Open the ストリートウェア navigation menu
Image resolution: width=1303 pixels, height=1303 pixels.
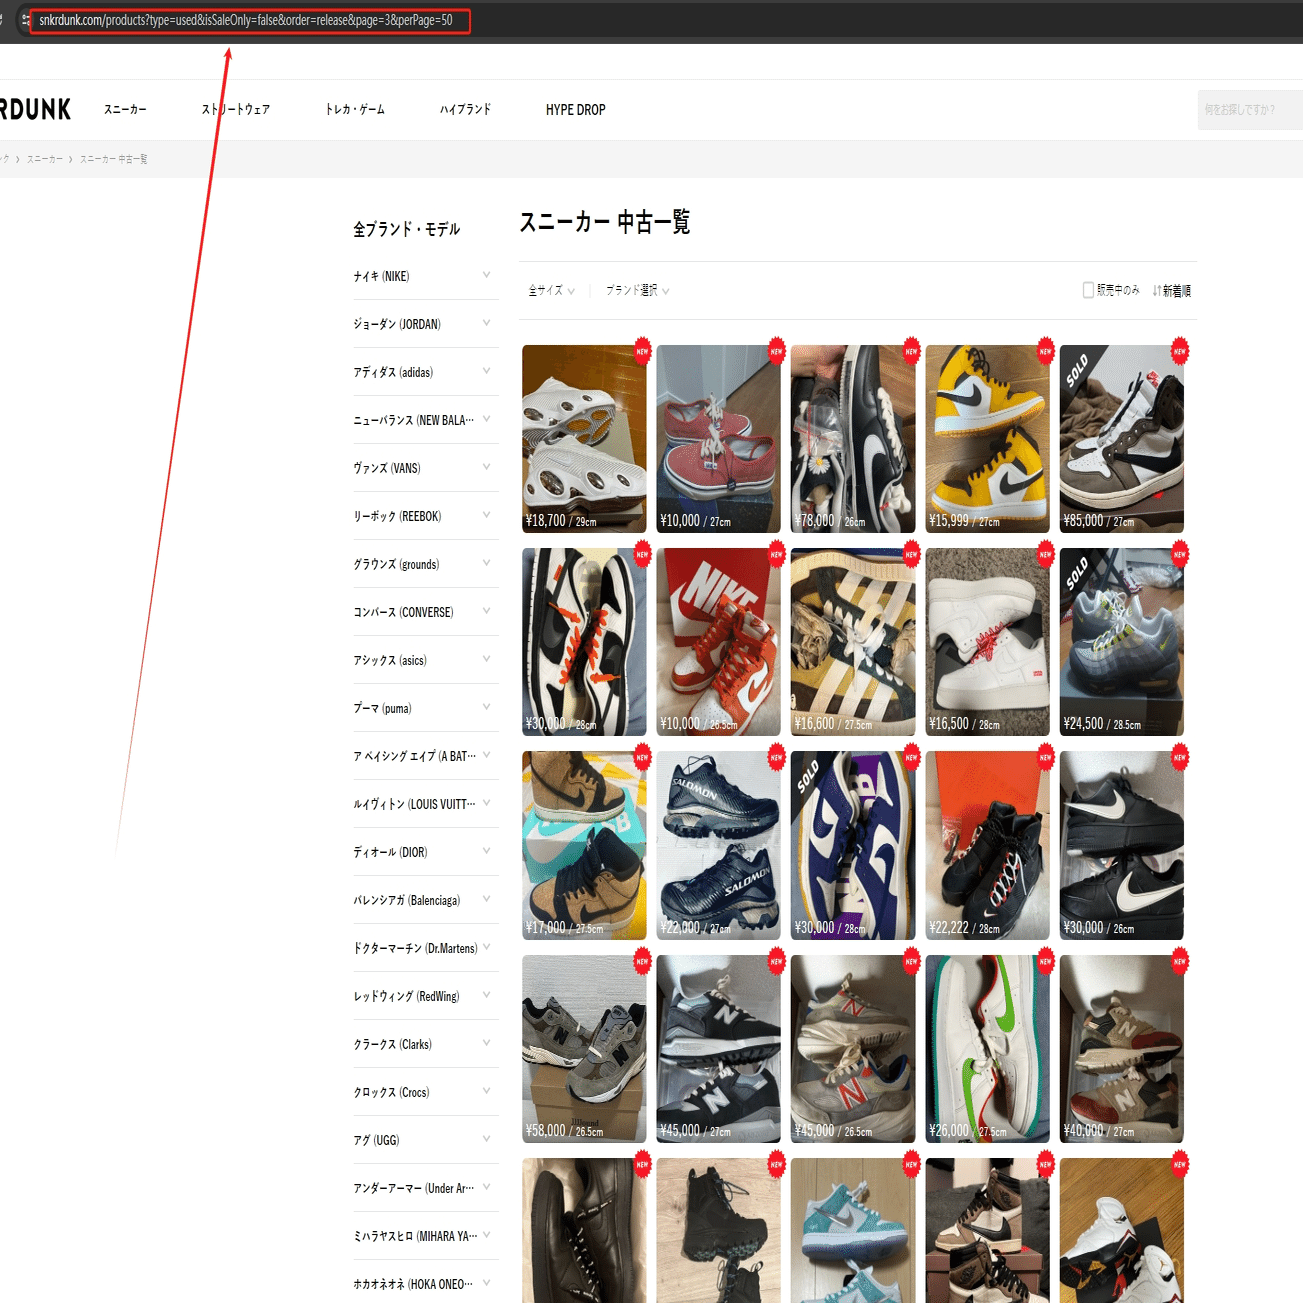click(x=236, y=109)
